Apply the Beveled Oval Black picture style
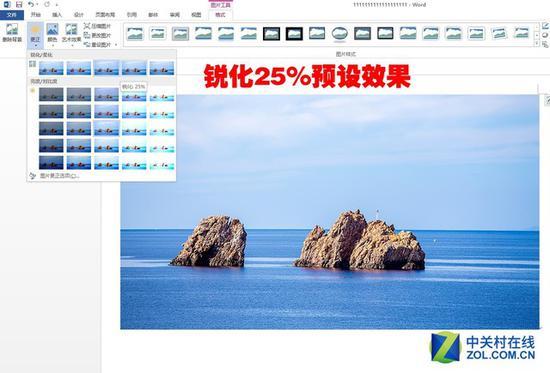Viewport: 550px width, 373px height. point(340,34)
